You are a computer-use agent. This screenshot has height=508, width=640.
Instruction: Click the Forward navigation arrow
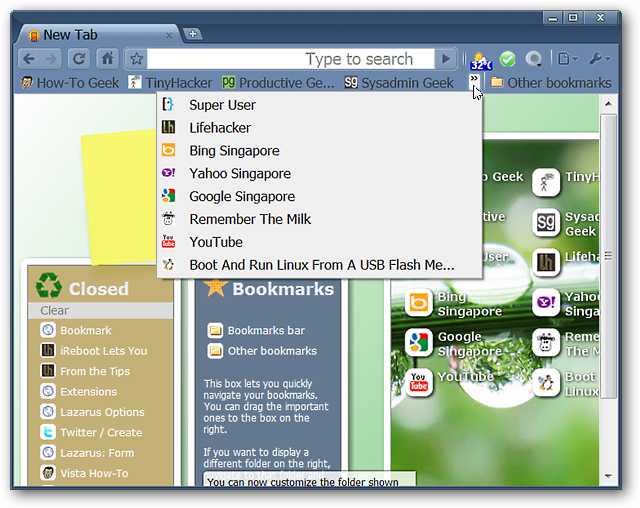tap(50, 59)
